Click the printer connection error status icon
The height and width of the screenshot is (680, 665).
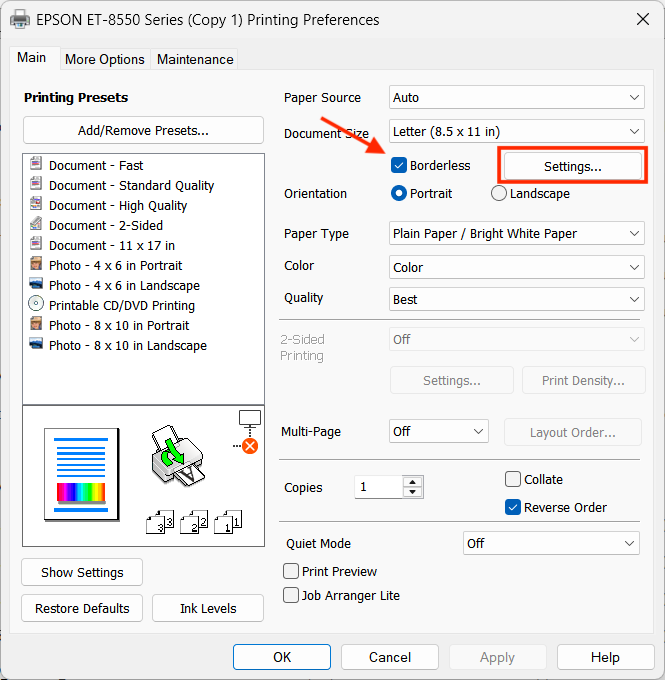tap(250, 446)
